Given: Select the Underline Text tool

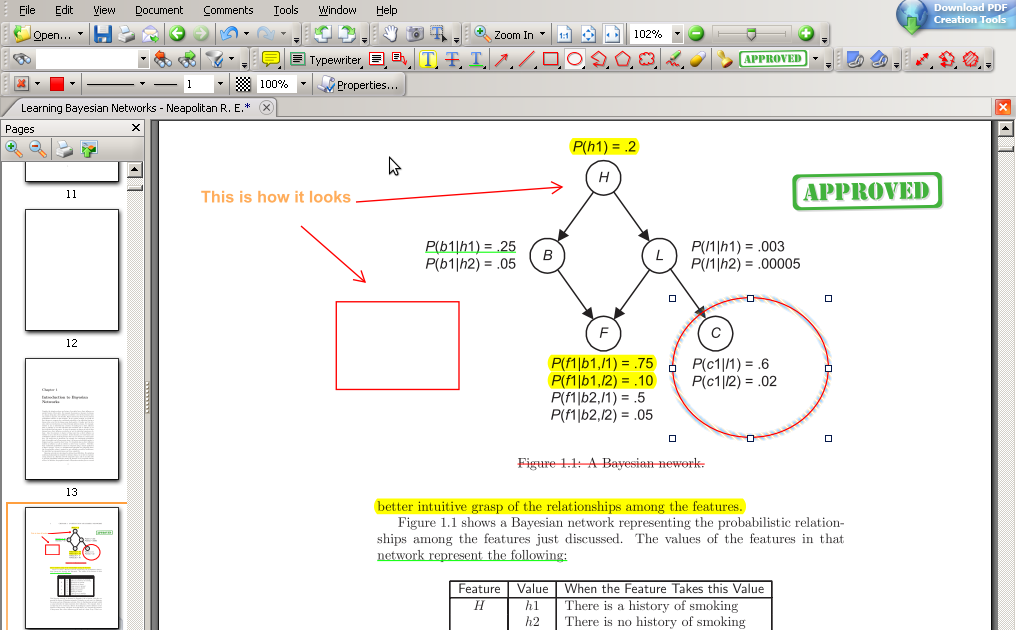Looking at the screenshot, I should coord(476,60).
